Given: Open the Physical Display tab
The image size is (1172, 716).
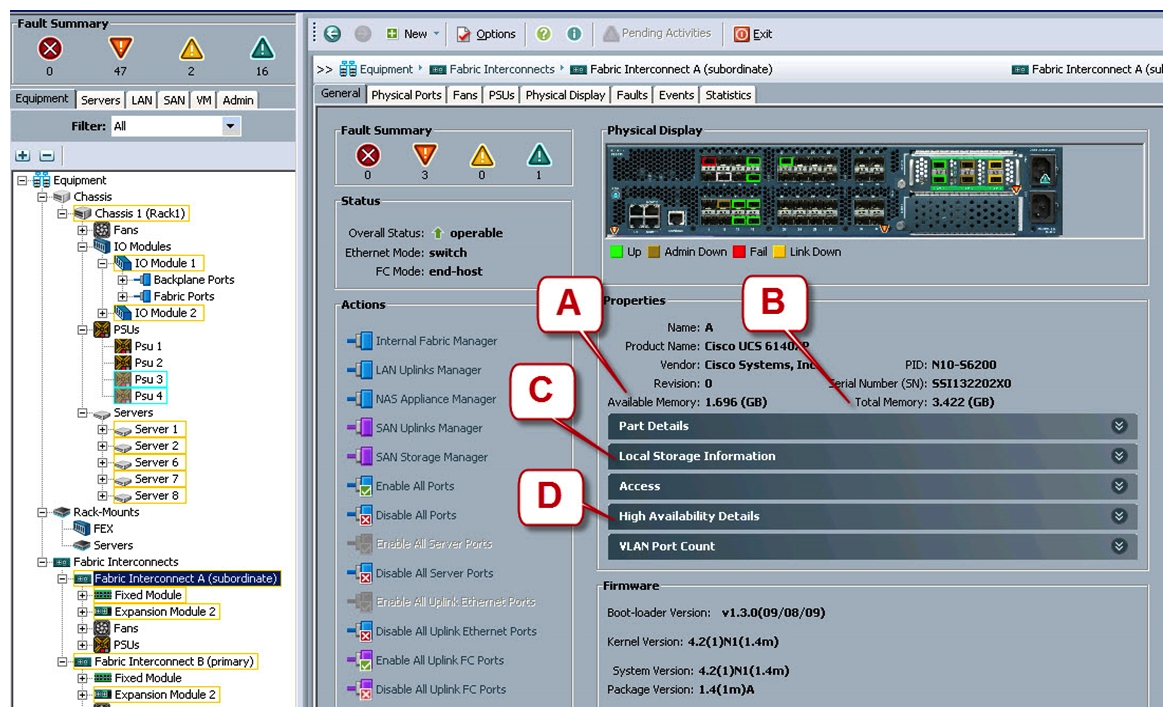Looking at the screenshot, I should coord(565,95).
